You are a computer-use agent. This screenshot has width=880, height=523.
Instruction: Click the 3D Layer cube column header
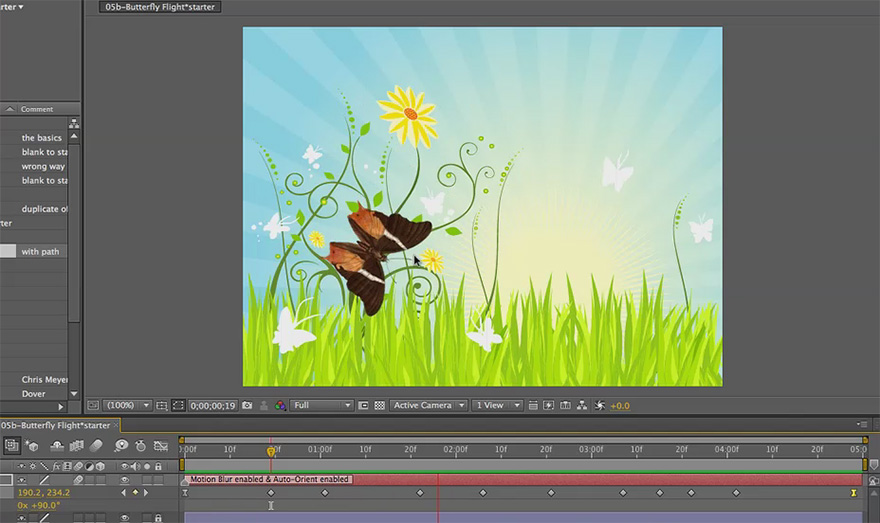(100, 466)
